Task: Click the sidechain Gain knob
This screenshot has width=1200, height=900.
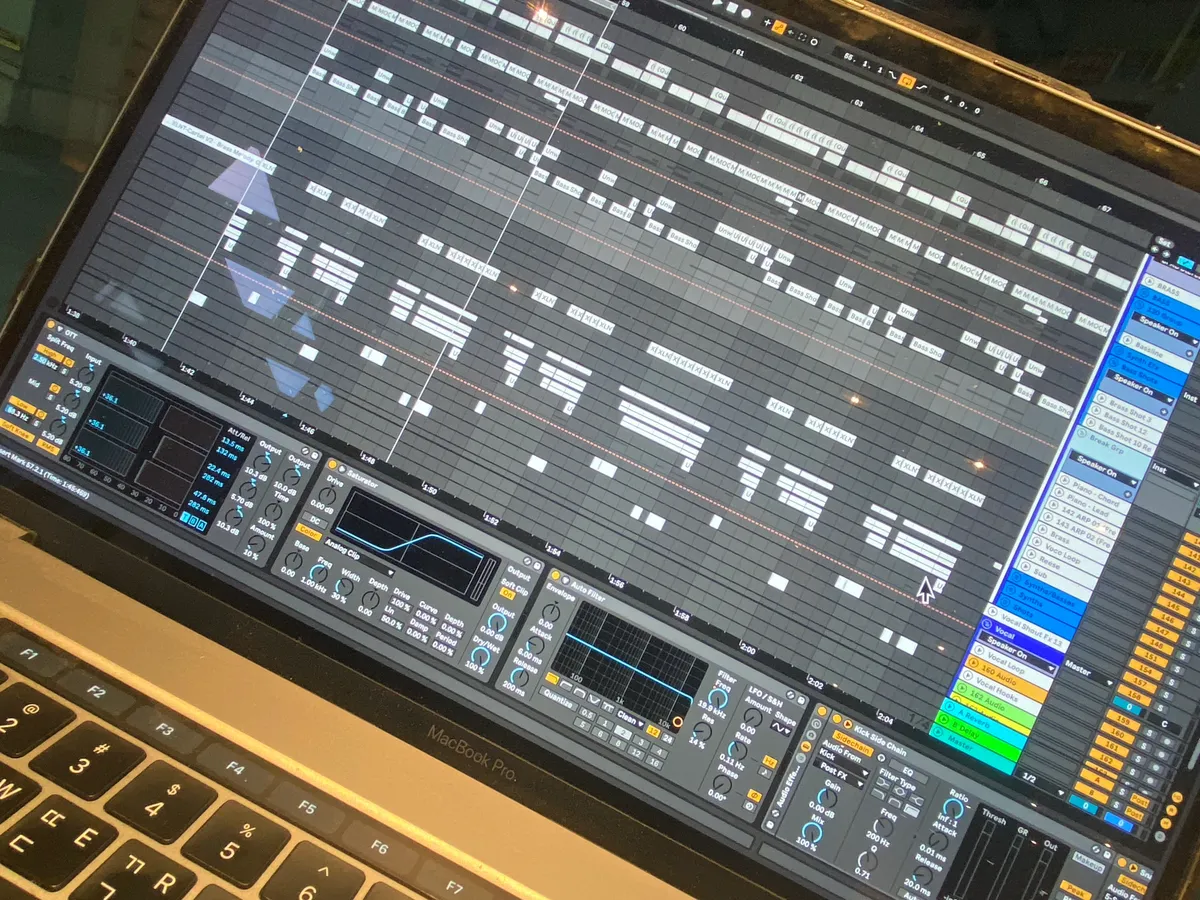Action: 827,797
